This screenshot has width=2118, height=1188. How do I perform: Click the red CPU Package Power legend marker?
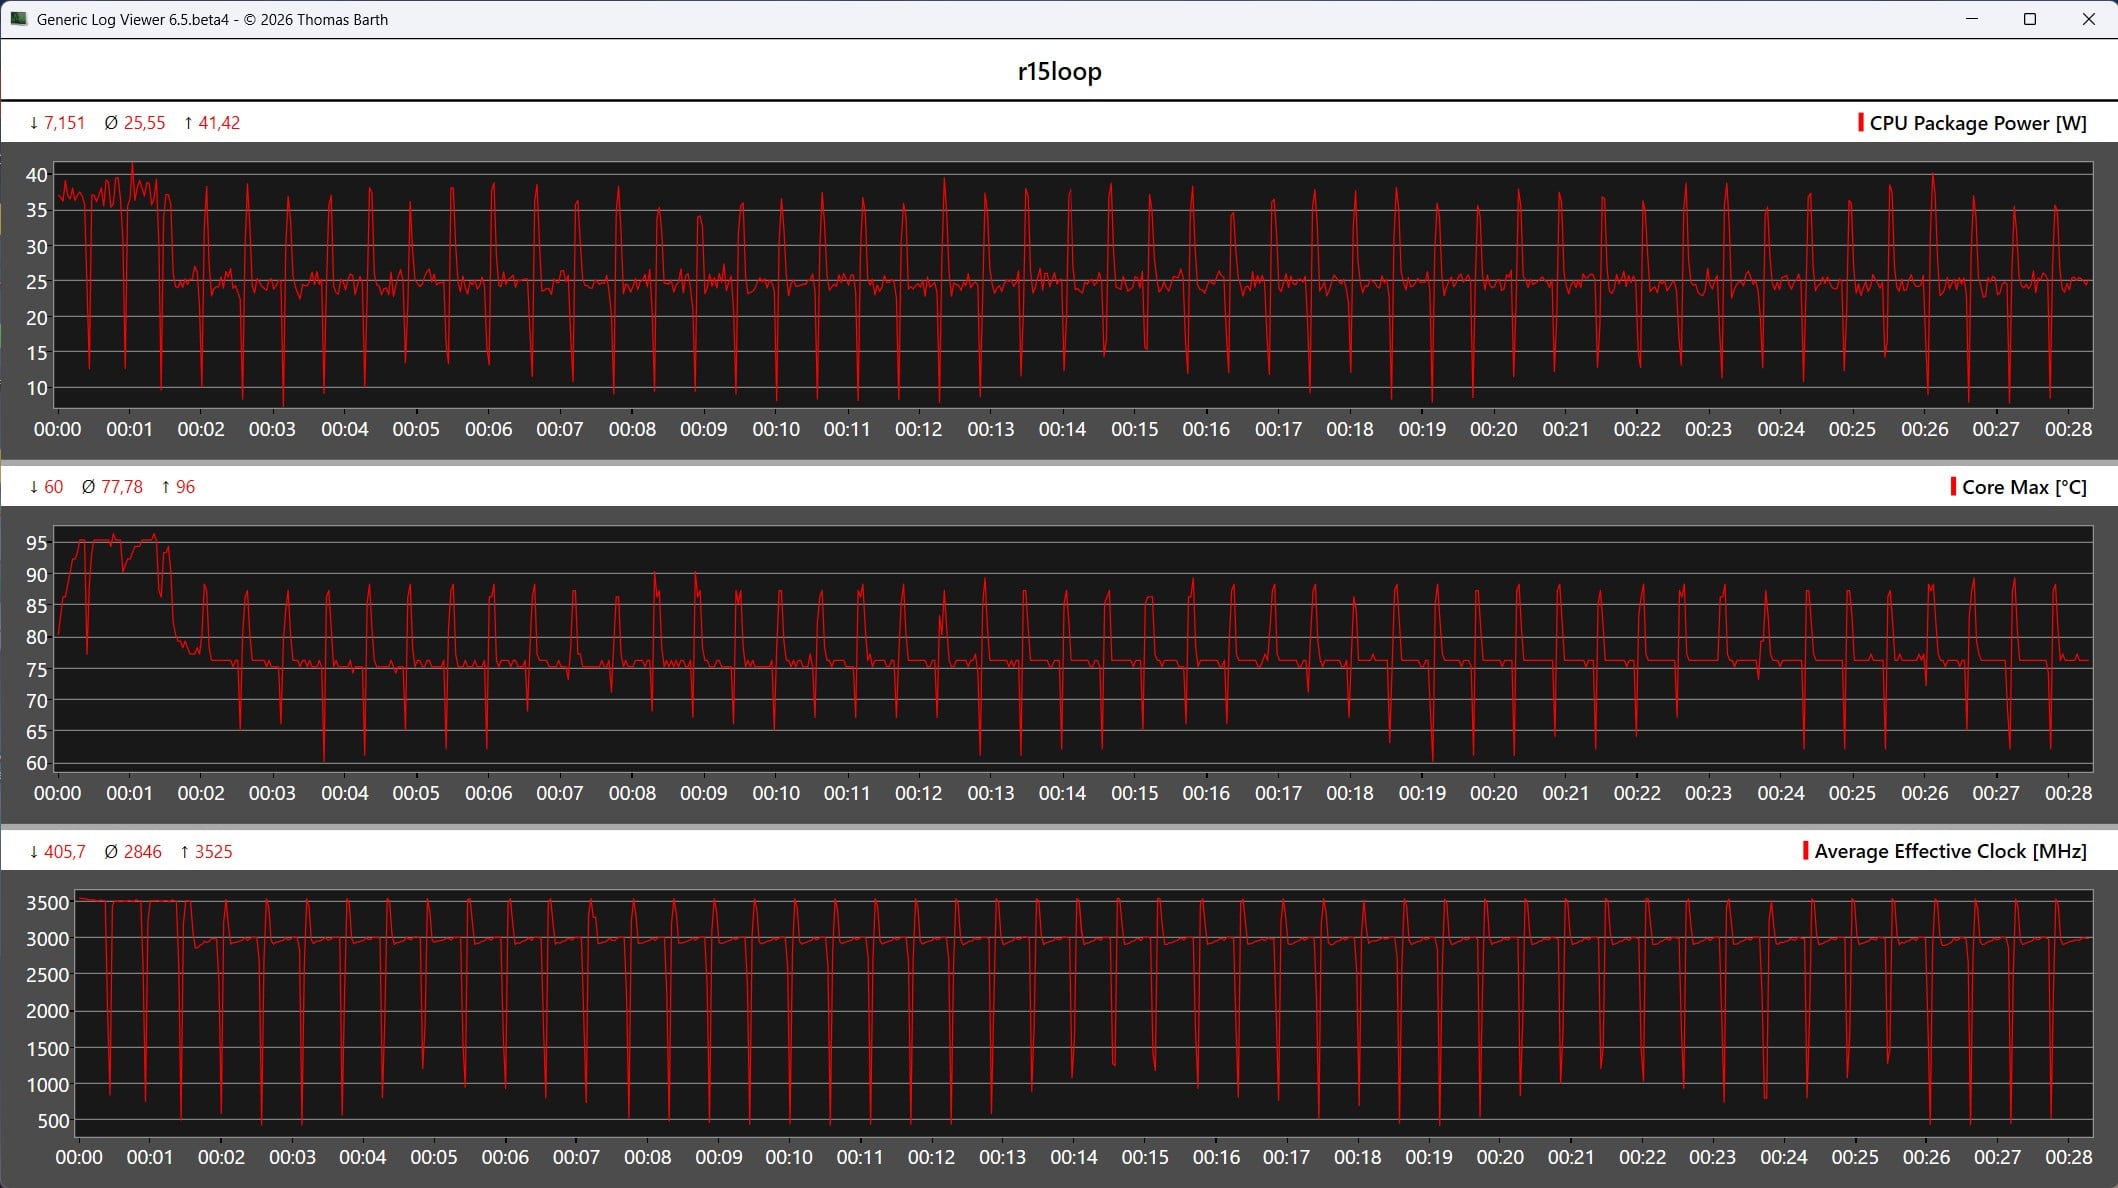pyautogui.click(x=1860, y=122)
